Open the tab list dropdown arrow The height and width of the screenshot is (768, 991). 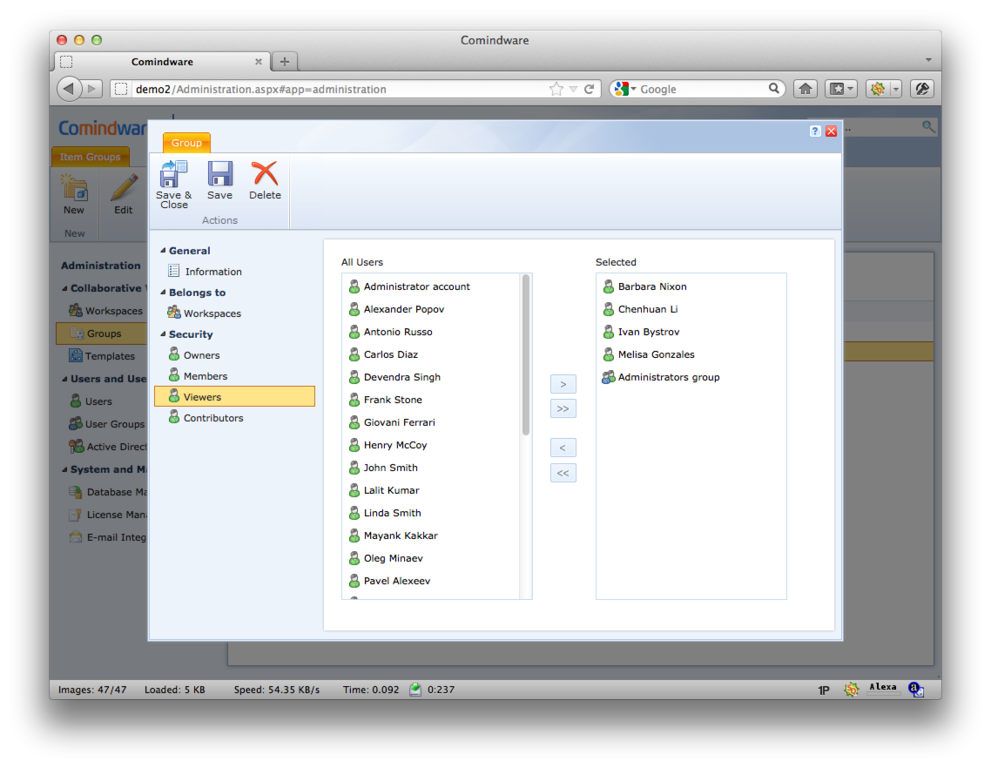coord(928,60)
